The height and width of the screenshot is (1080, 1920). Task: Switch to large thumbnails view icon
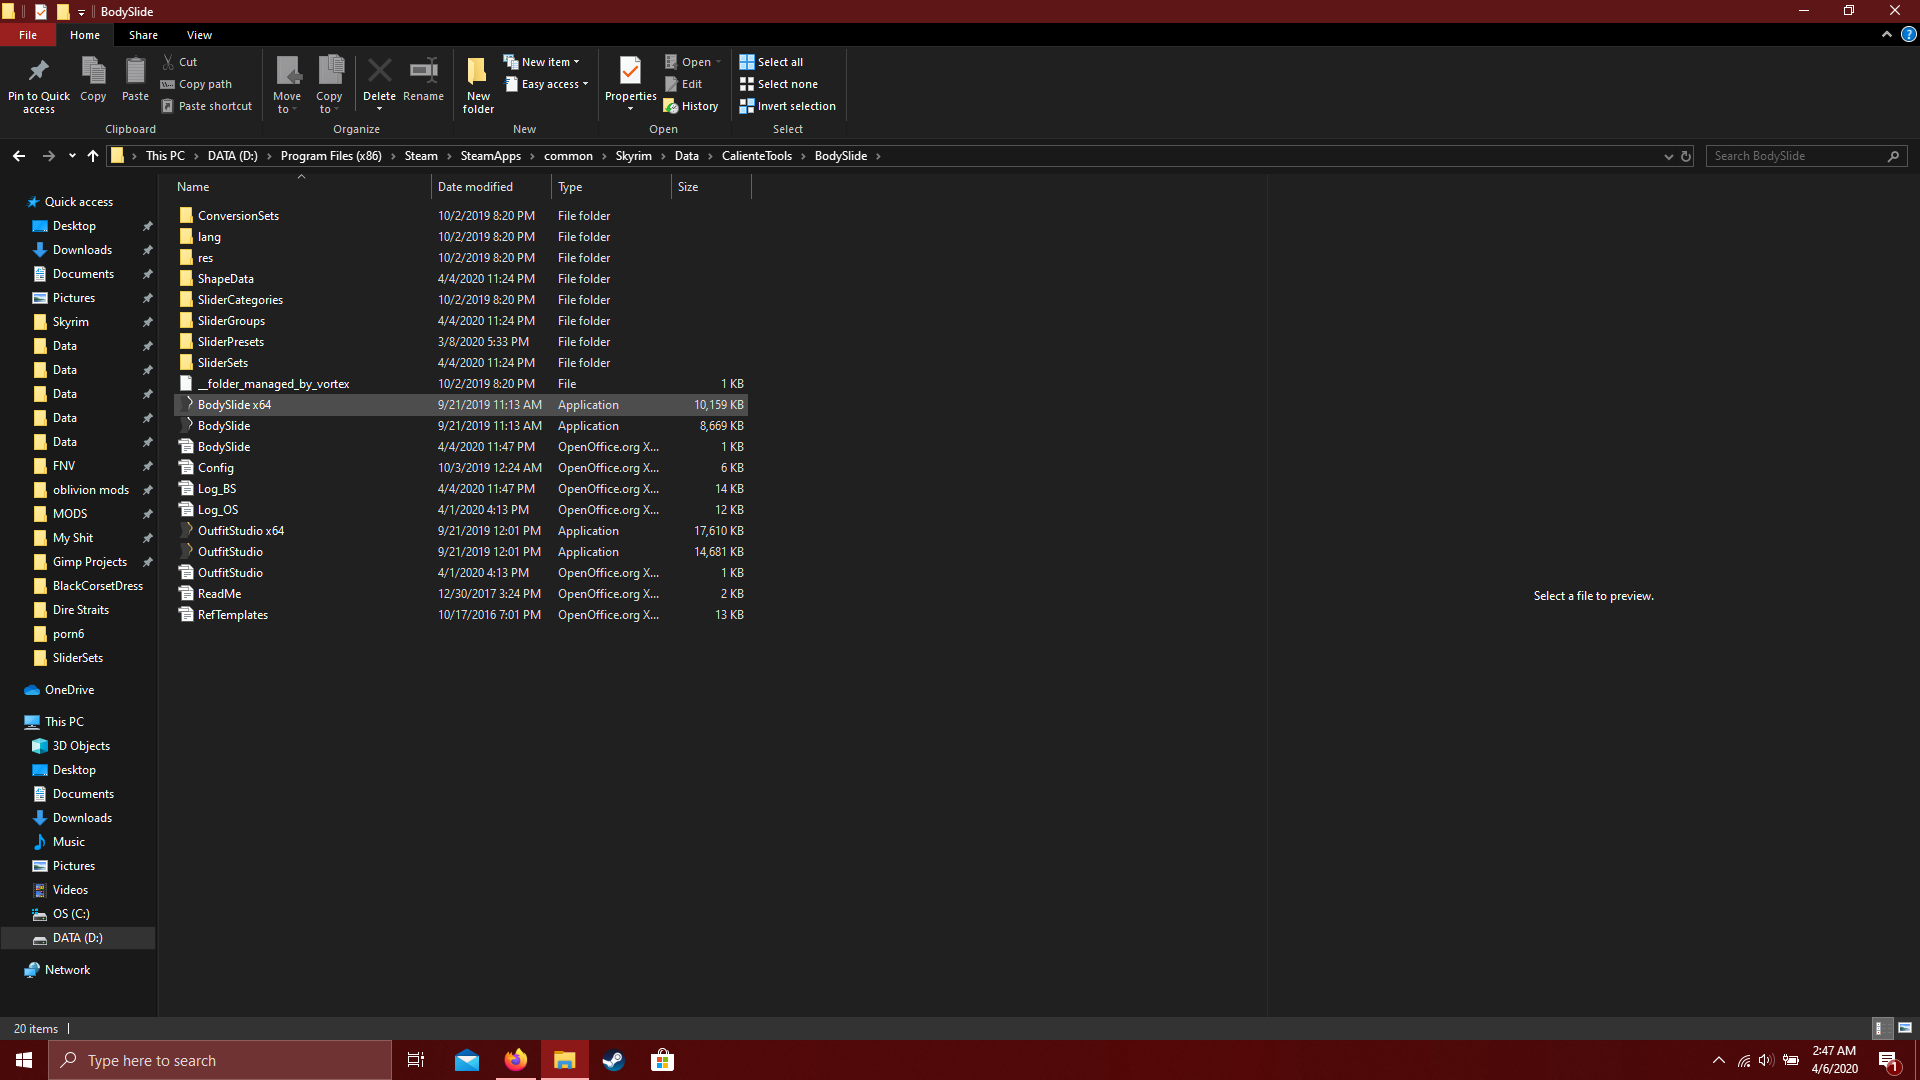point(1905,1028)
